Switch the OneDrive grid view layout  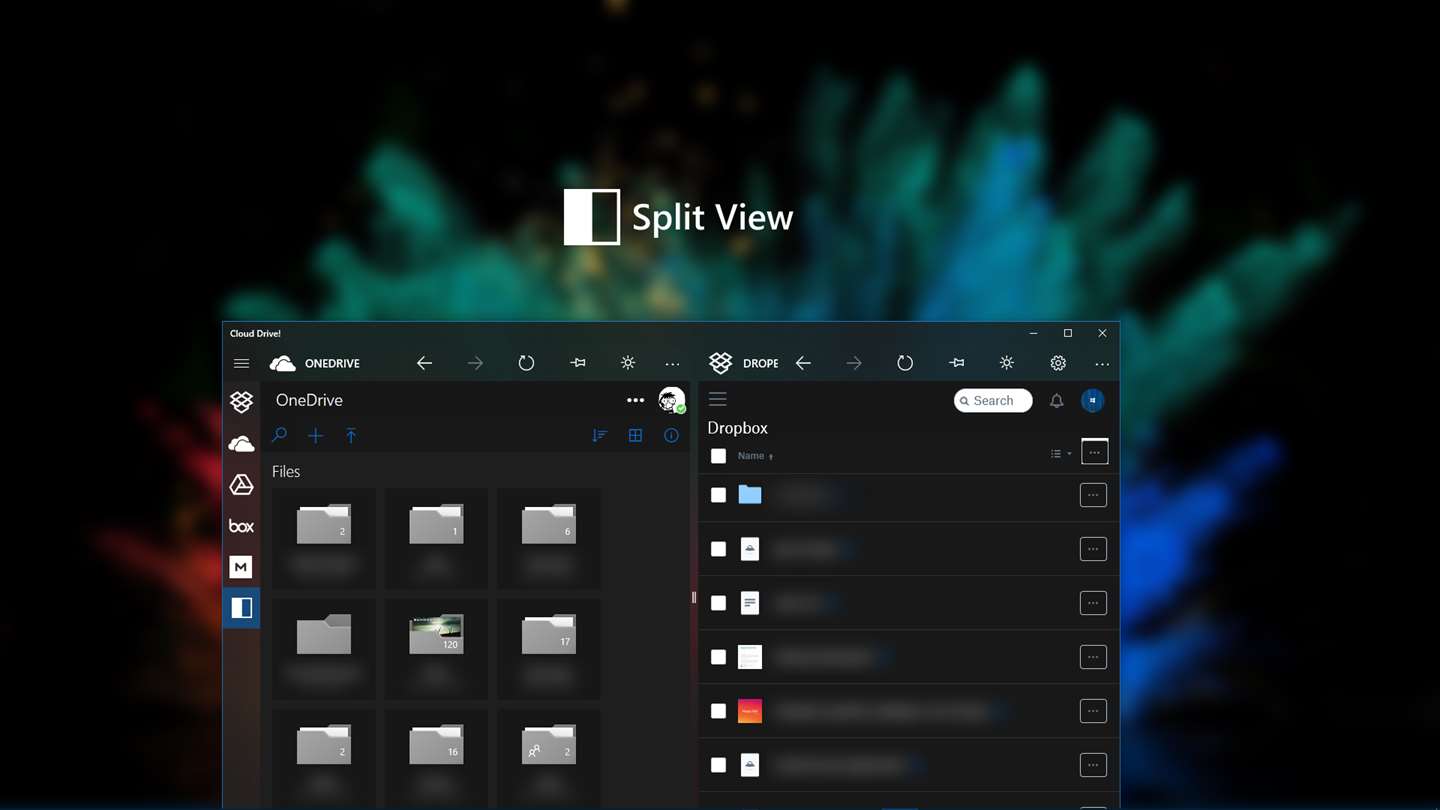pos(635,435)
